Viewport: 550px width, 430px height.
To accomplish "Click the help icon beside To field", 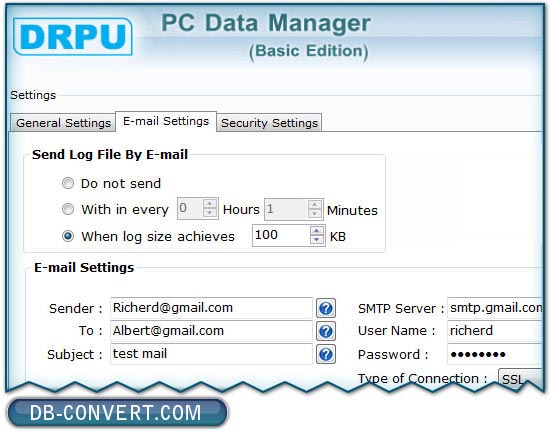I will (x=326, y=331).
